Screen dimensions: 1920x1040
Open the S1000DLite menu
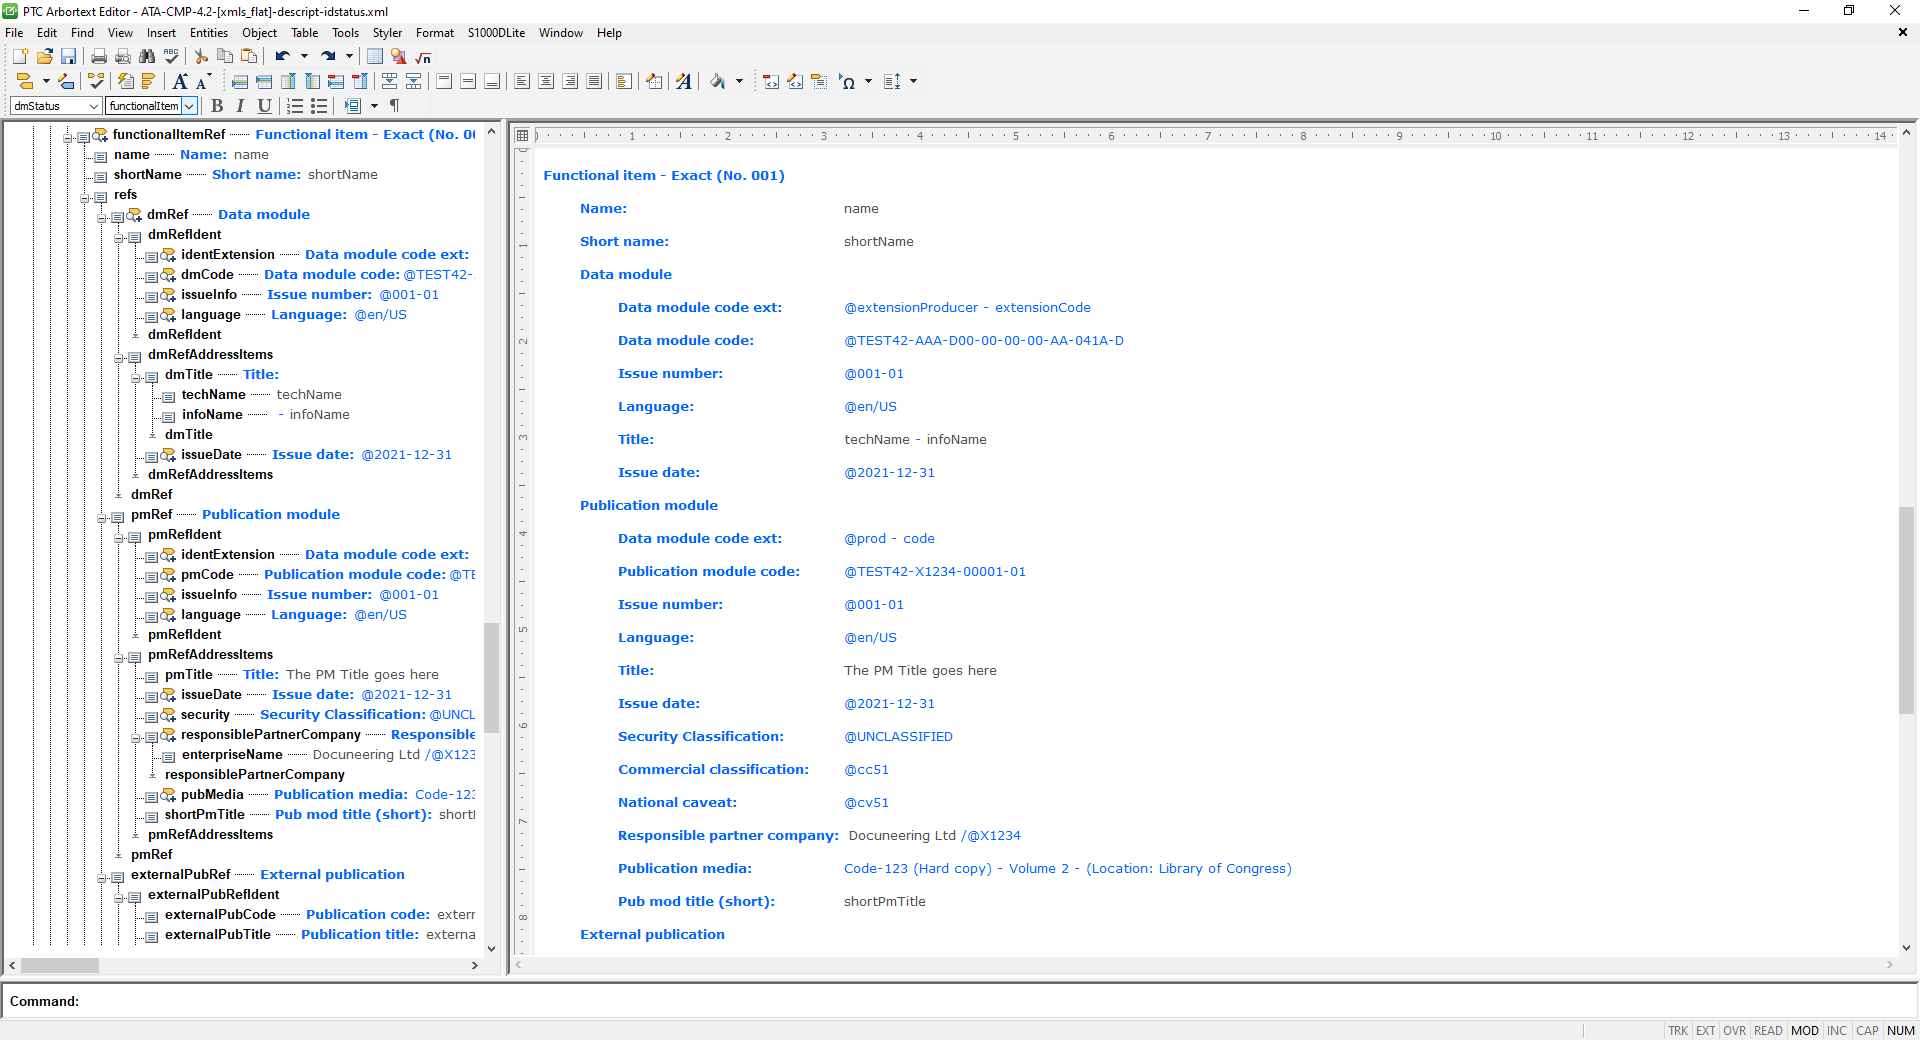coord(495,33)
